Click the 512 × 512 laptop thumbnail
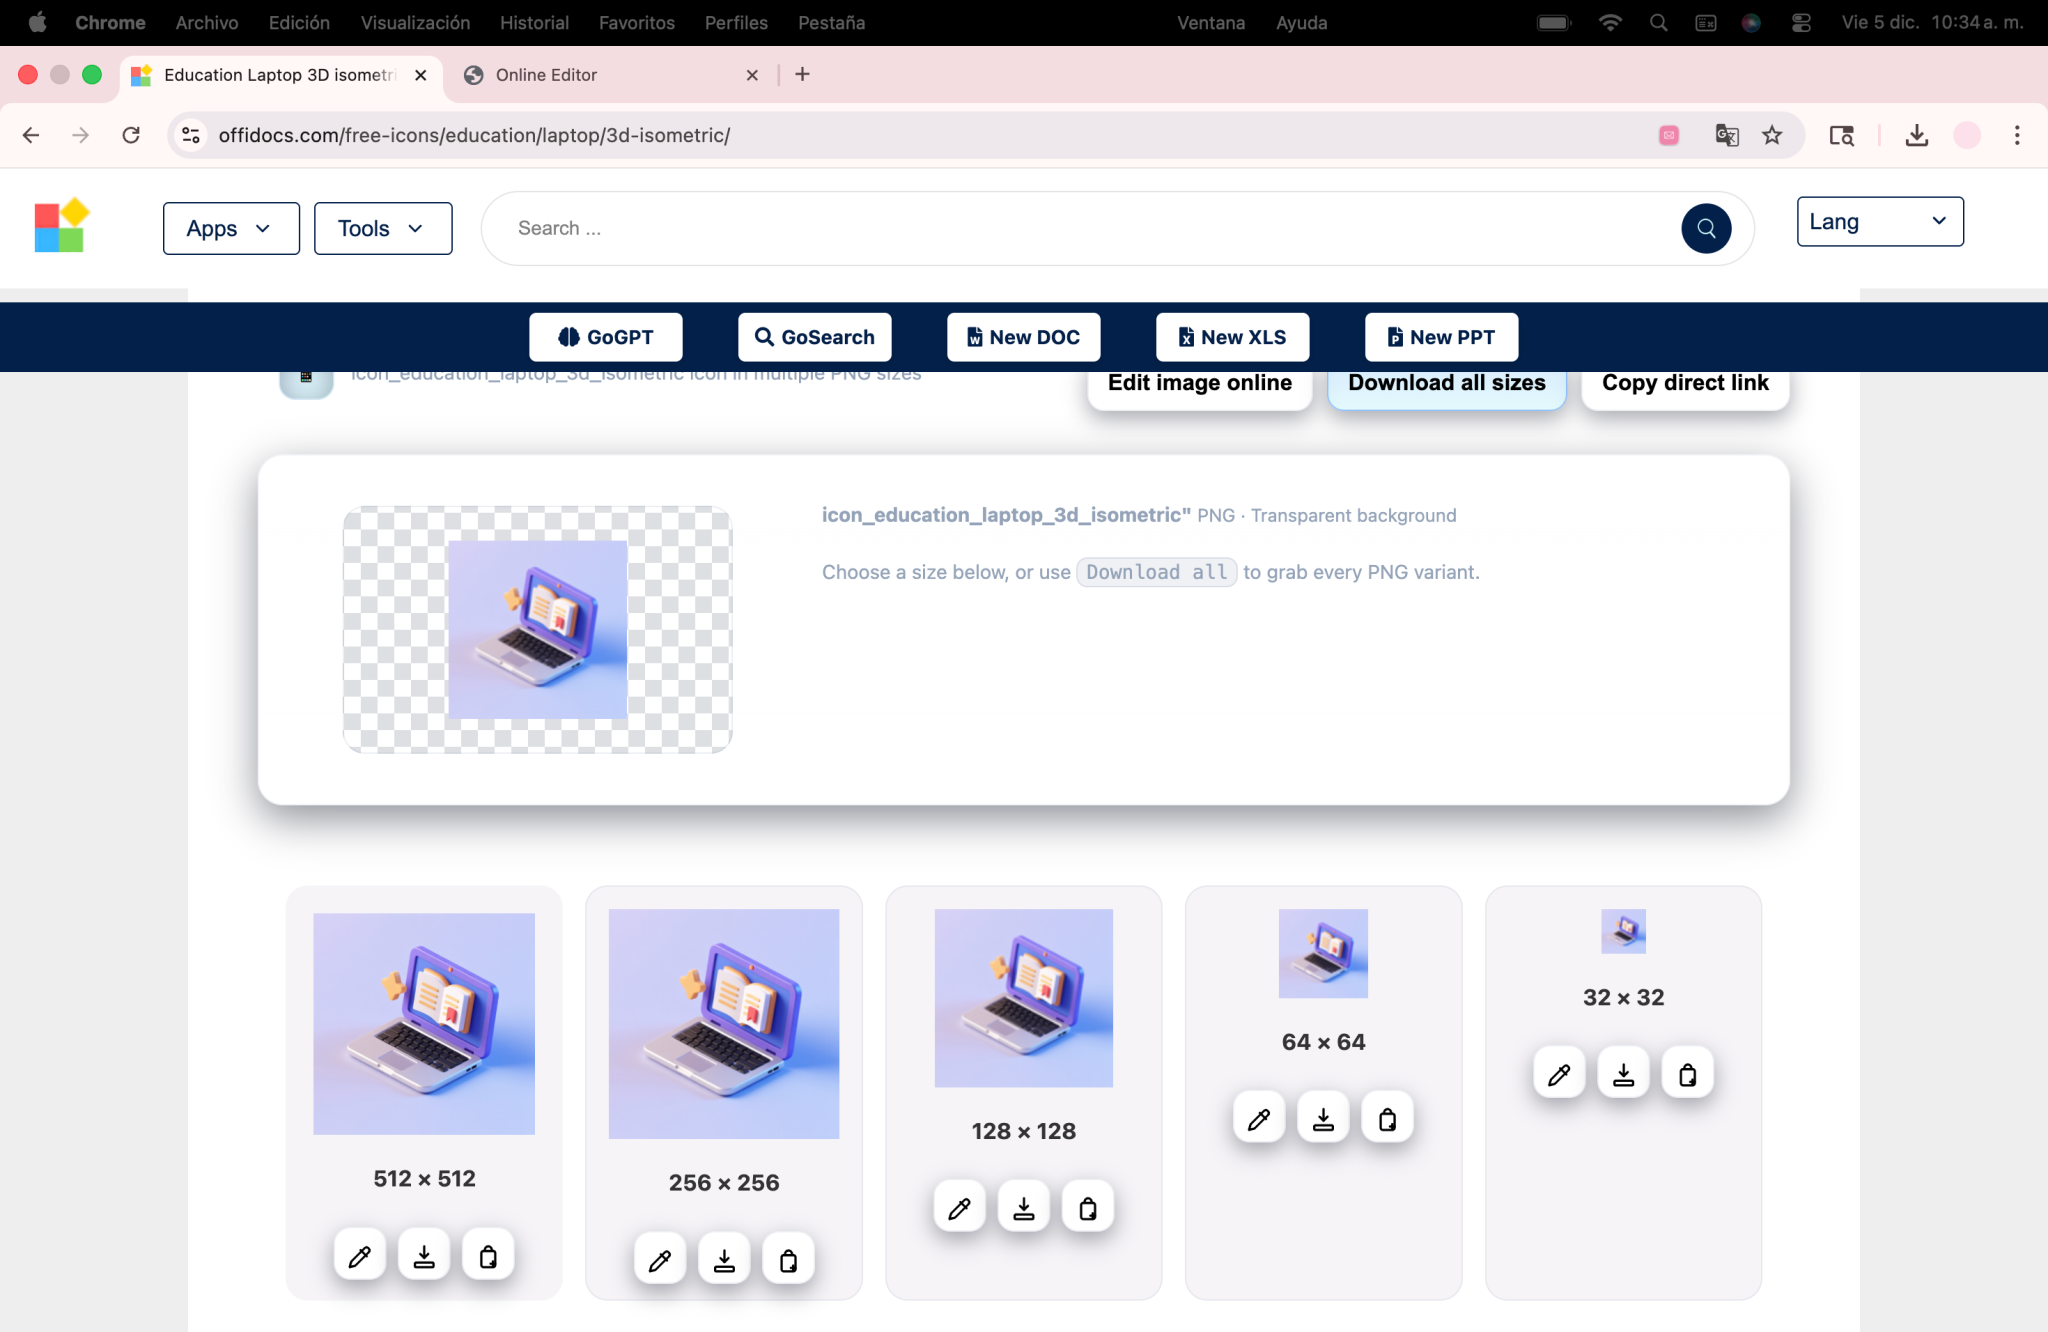Screen dimensions: 2048x1332 [424, 1023]
